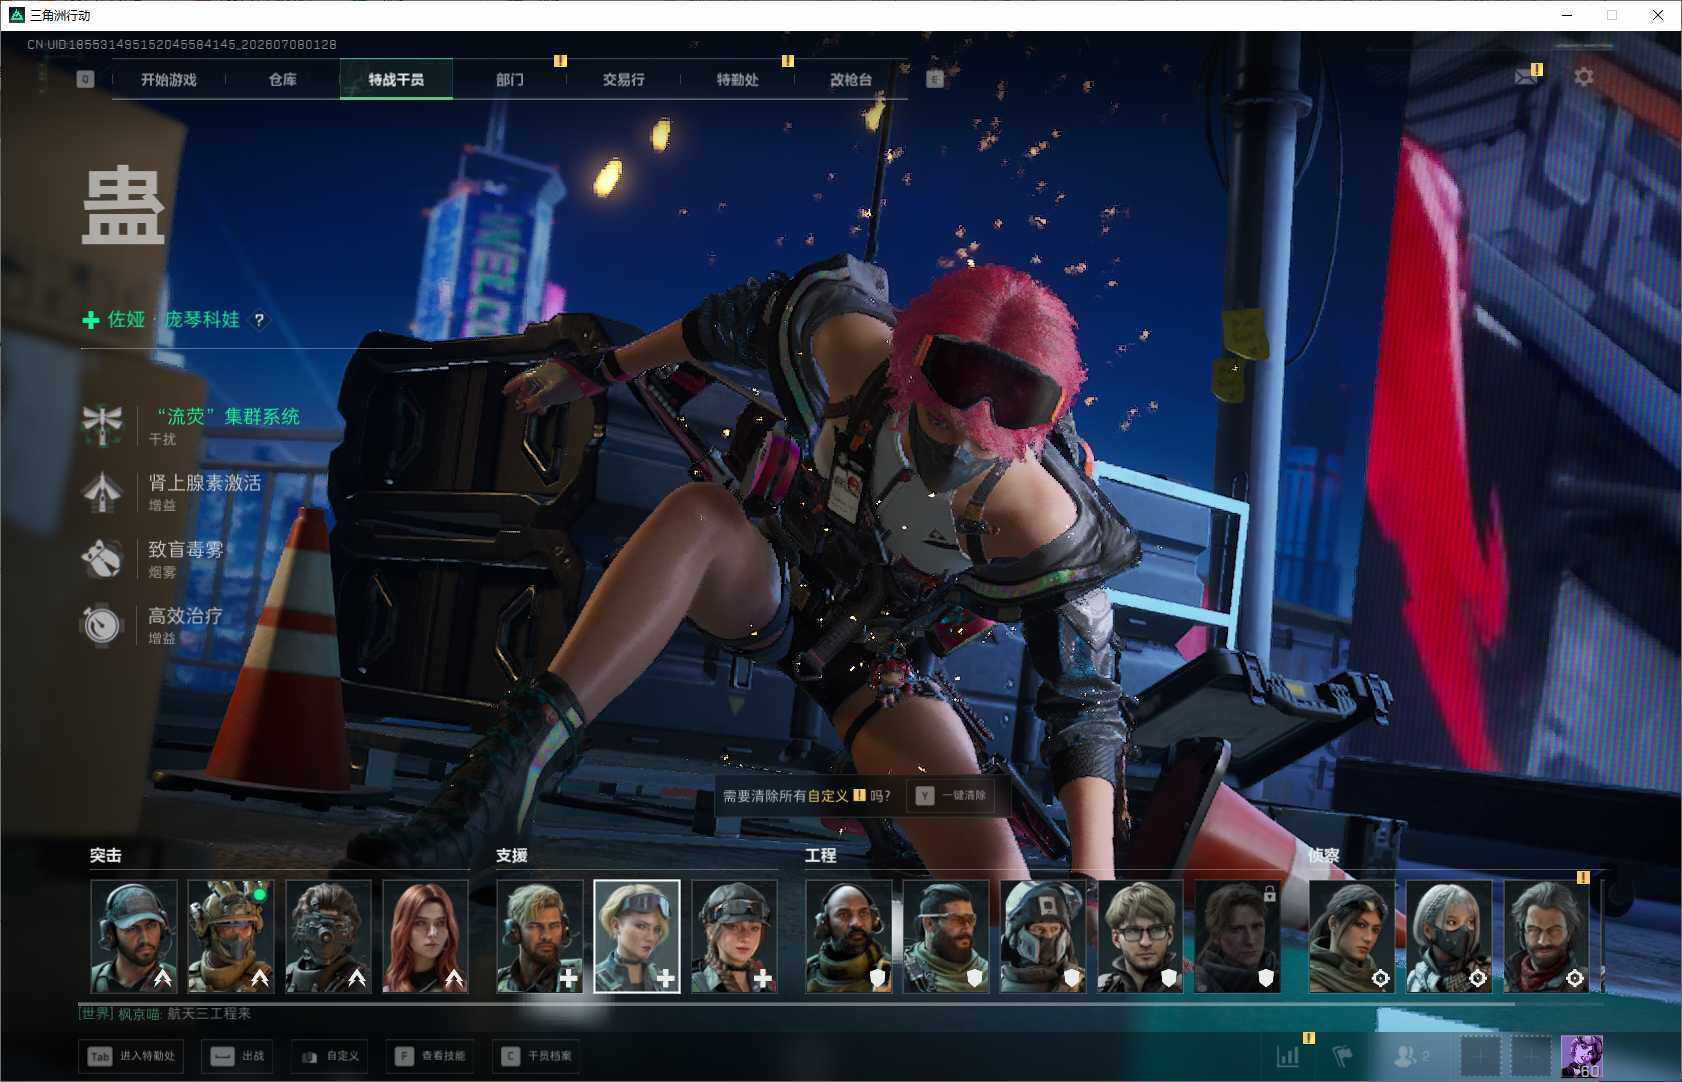Select first 侦察 operator with goggles on head

pos(1352,937)
